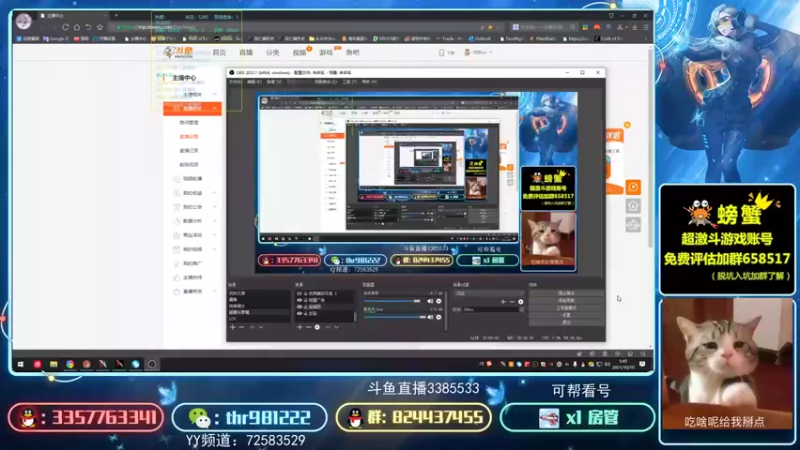This screenshot has height=450, width=800.
Task: Open Windows Start menu
Action: click(x=21, y=364)
